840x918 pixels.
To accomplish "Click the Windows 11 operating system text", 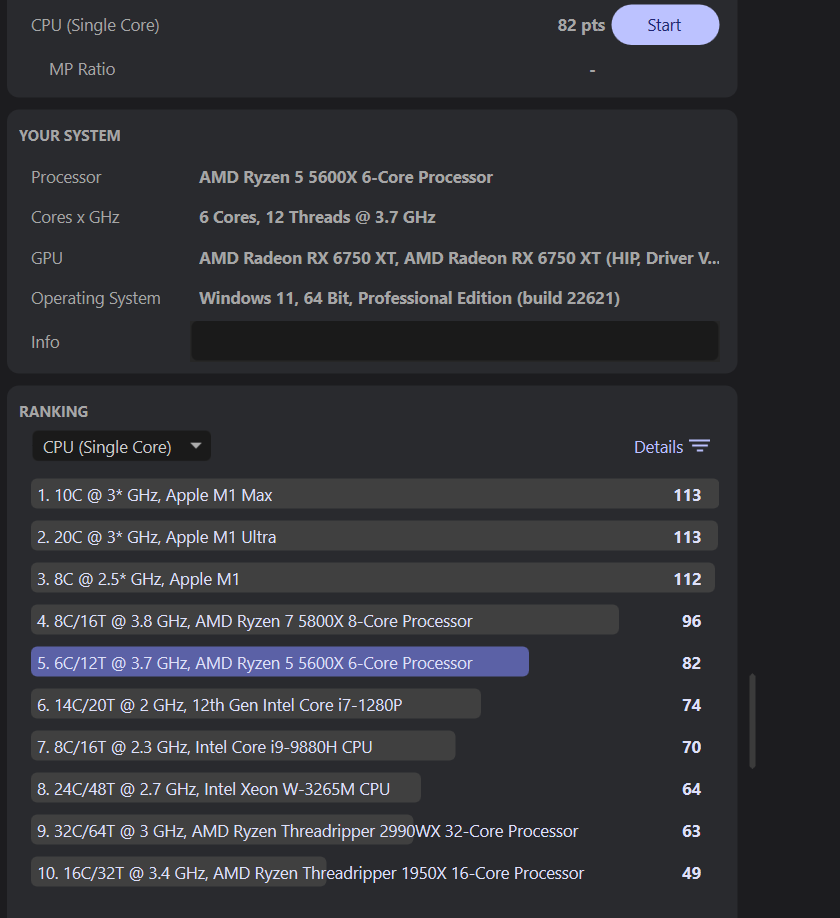I will [409, 298].
